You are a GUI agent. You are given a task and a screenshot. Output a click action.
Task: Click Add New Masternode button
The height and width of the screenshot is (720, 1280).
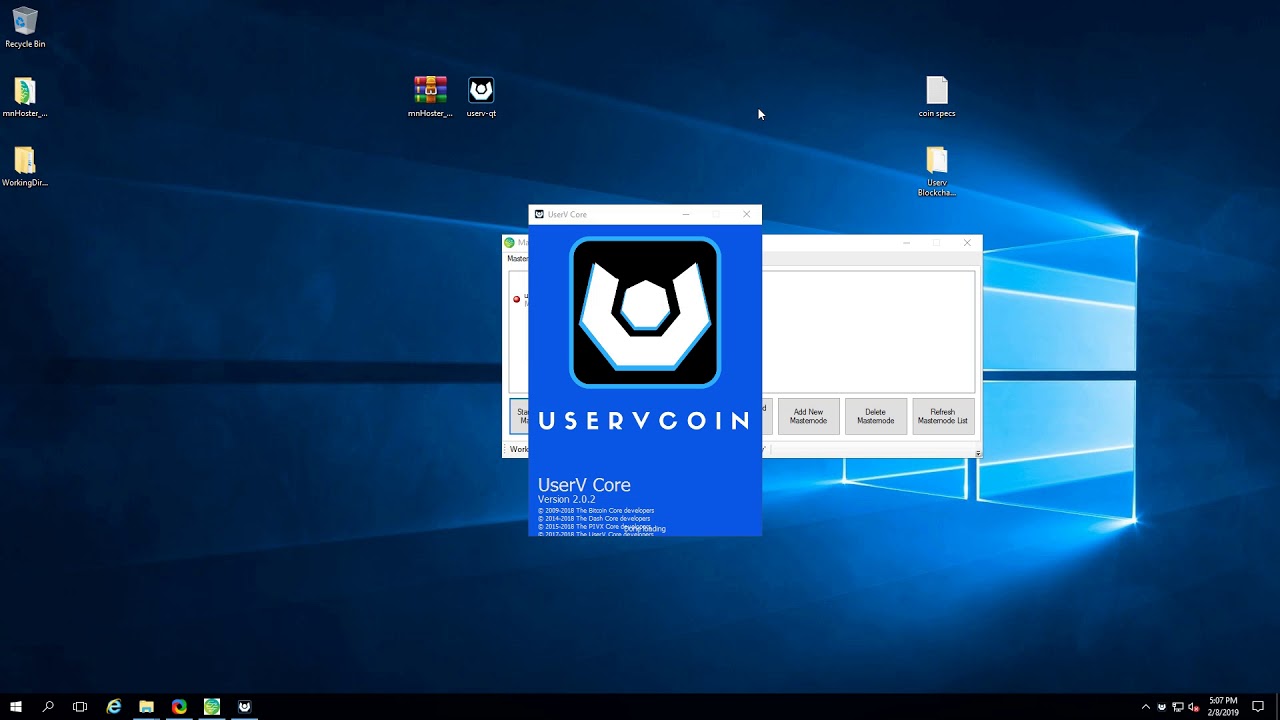(x=808, y=416)
